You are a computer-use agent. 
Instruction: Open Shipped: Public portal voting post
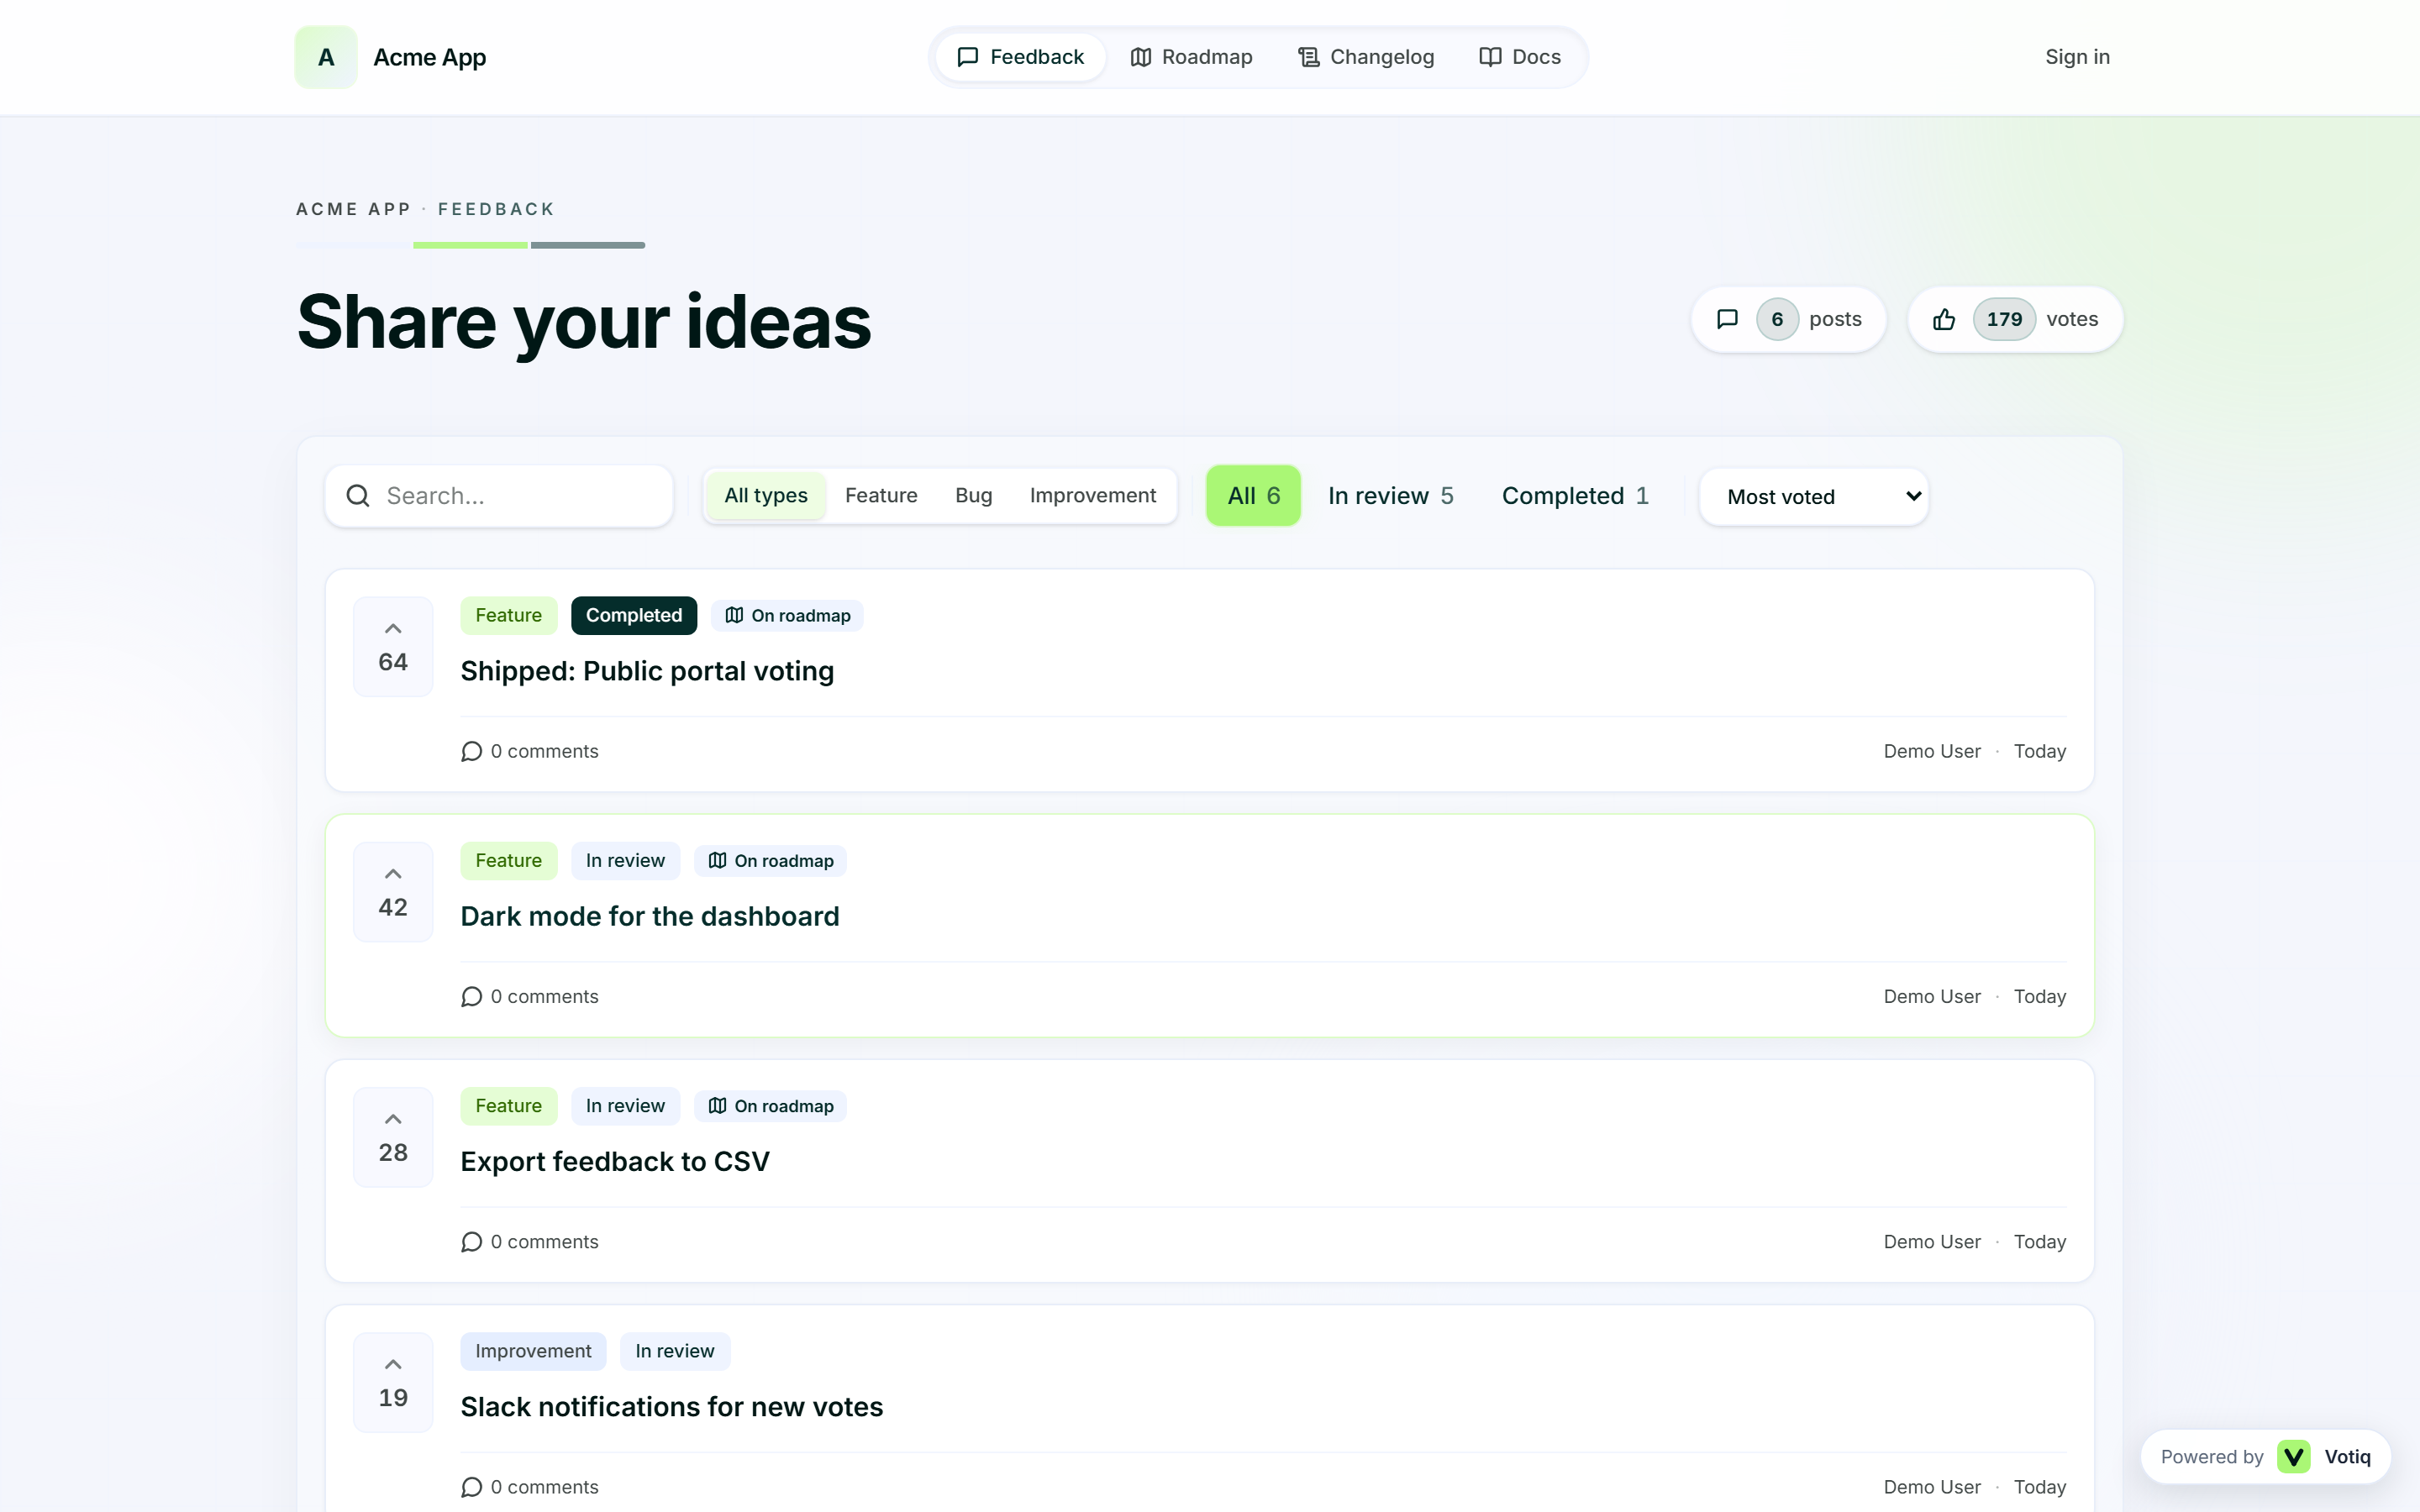coord(647,671)
